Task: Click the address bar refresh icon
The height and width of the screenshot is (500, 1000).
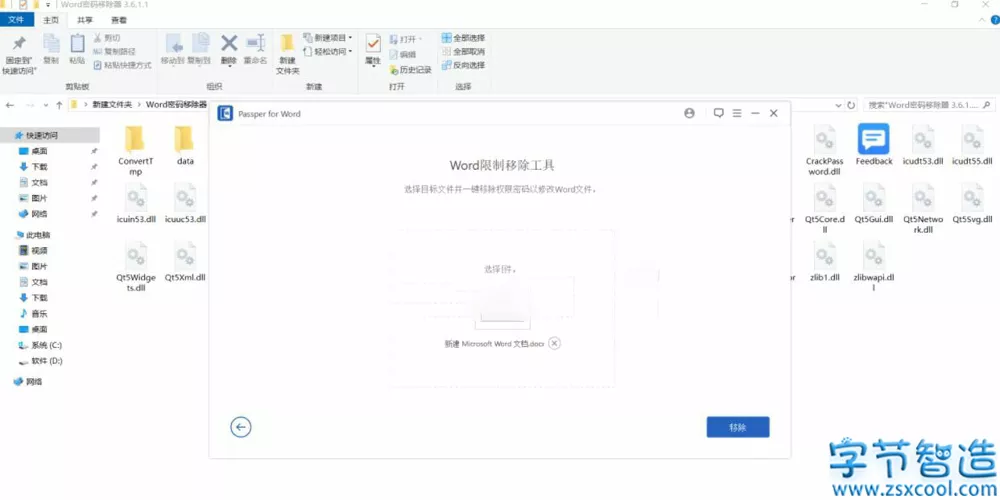Action: click(x=851, y=105)
